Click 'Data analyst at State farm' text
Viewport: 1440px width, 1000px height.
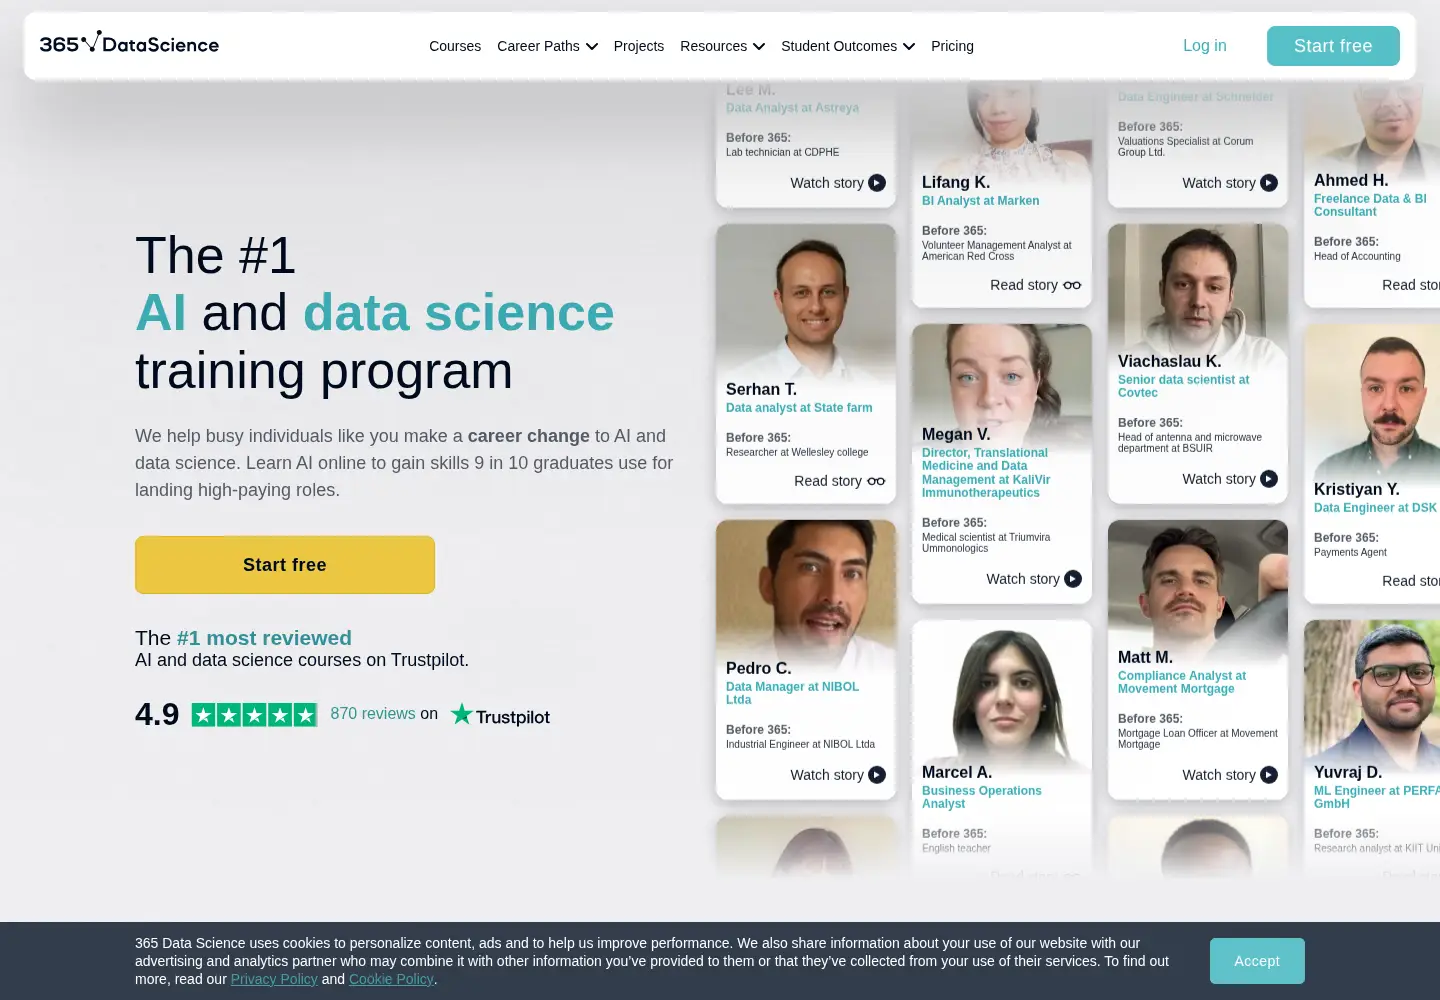pyautogui.click(x=799, y=408)
